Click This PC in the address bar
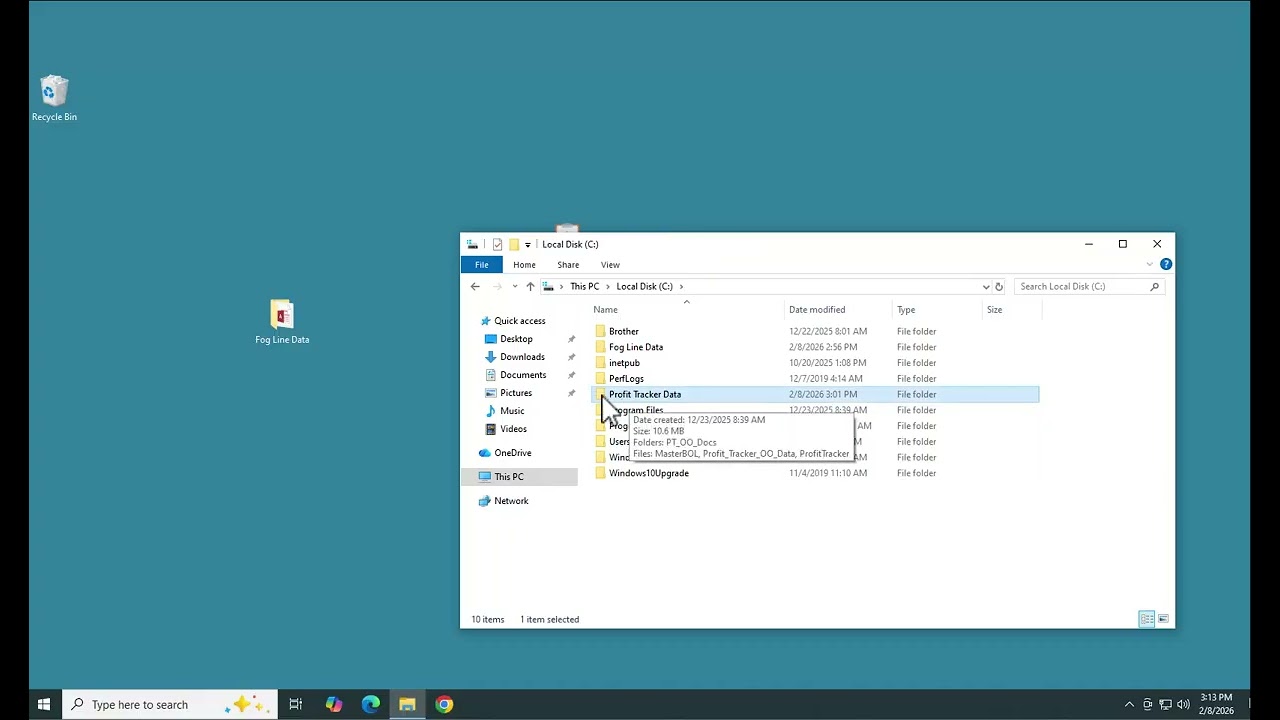The image size is (1280, 720). click(x=585, y=287)
